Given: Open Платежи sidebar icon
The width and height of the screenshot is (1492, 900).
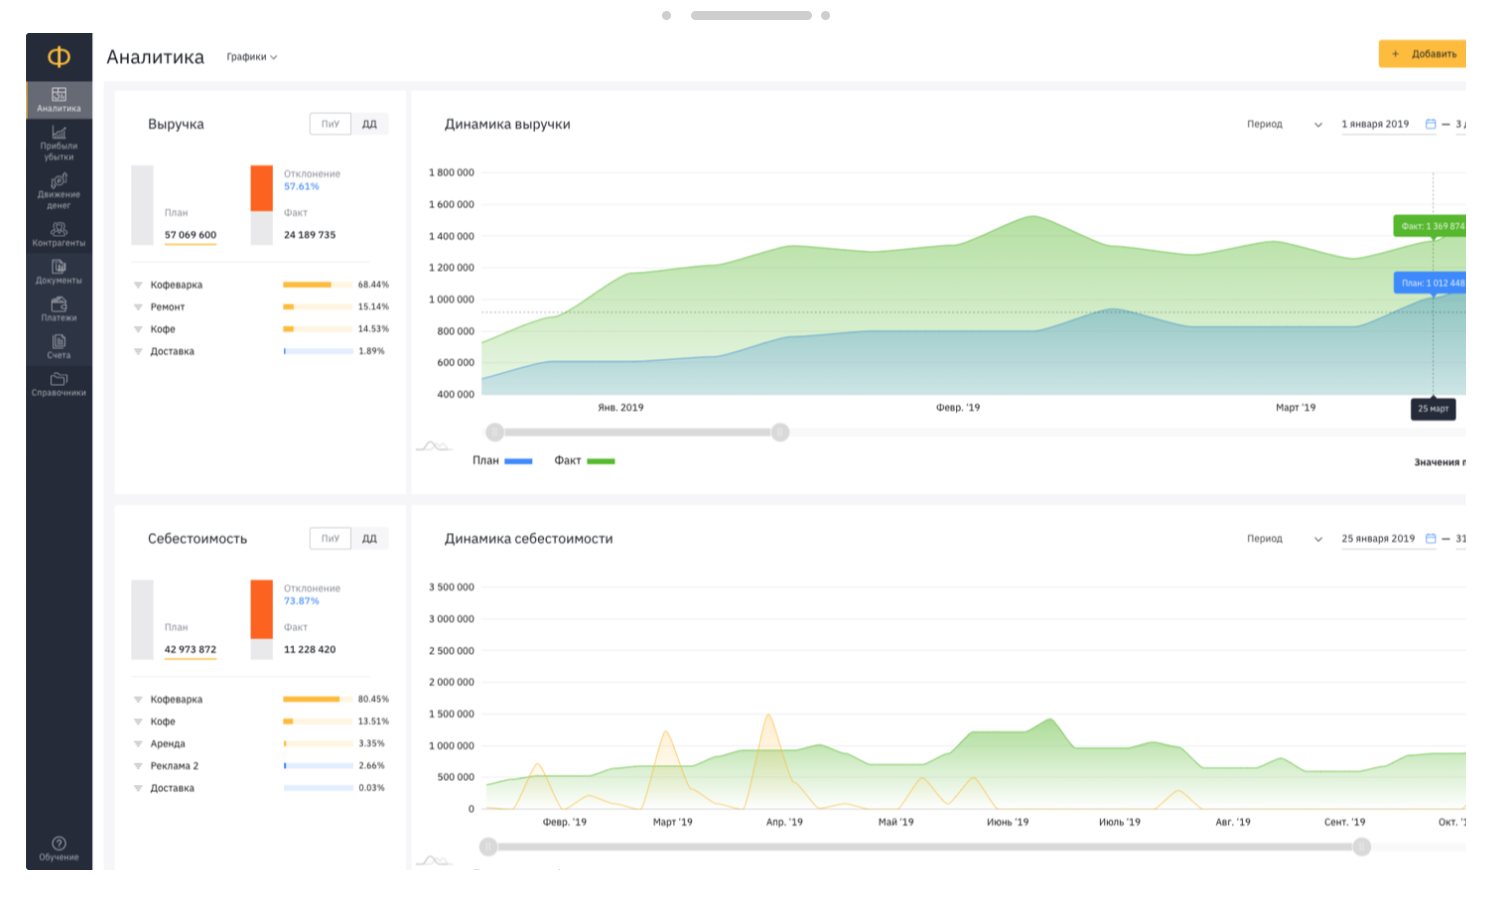Looking at the screenshot, I should coord(59,309).
